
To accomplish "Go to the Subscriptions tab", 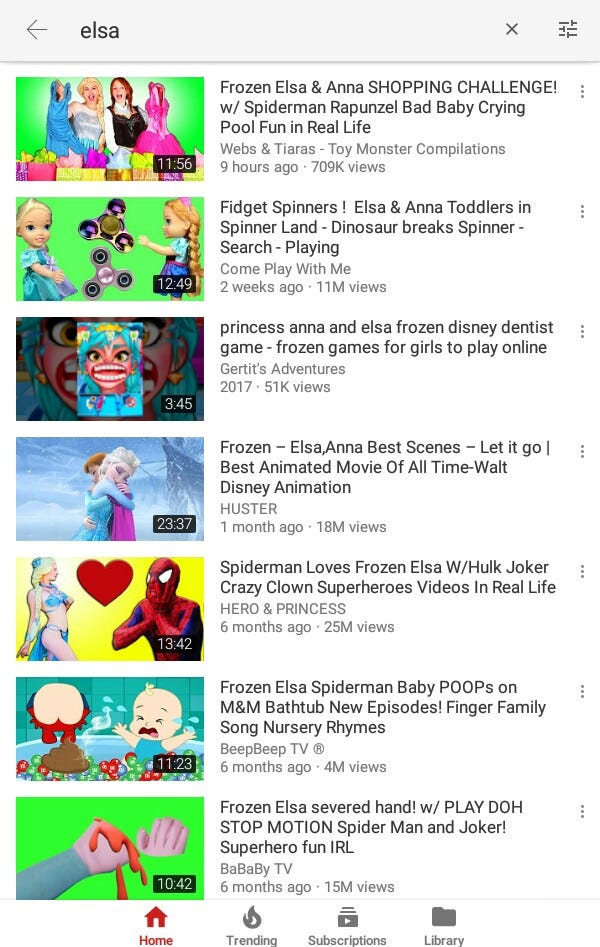I will point(347,925).
